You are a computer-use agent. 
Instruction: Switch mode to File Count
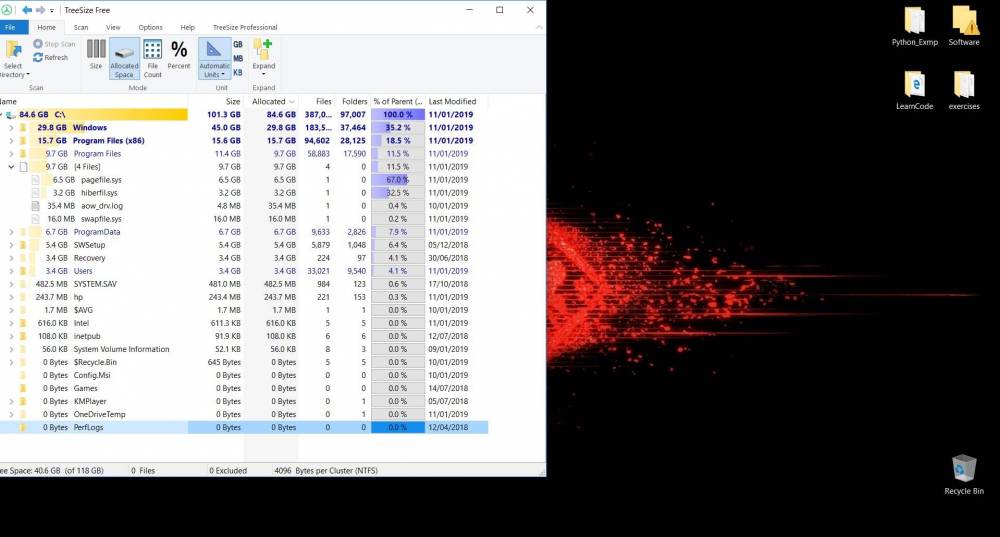tap(152, 58)
